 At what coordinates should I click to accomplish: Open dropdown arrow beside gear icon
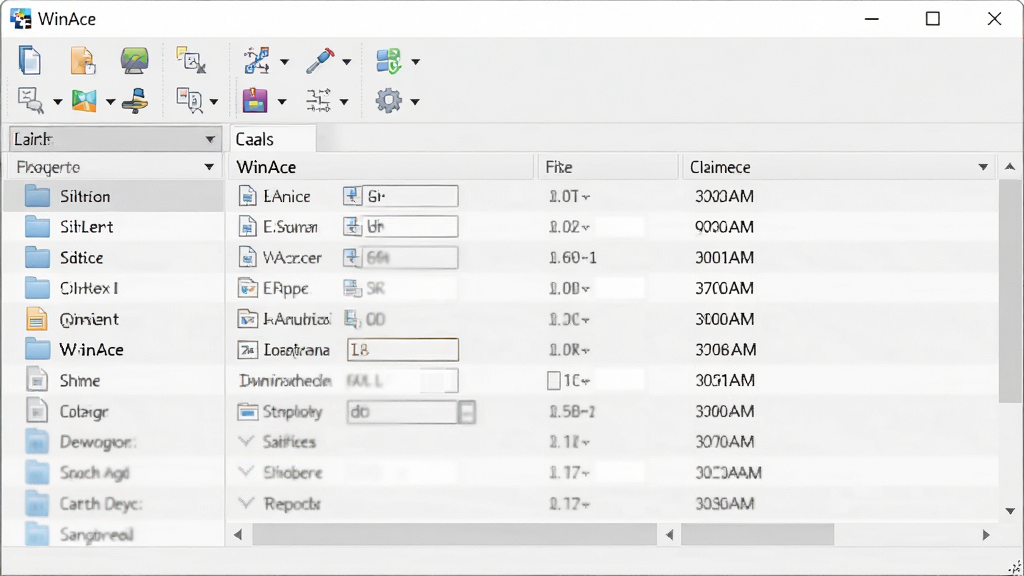[415, 102]
